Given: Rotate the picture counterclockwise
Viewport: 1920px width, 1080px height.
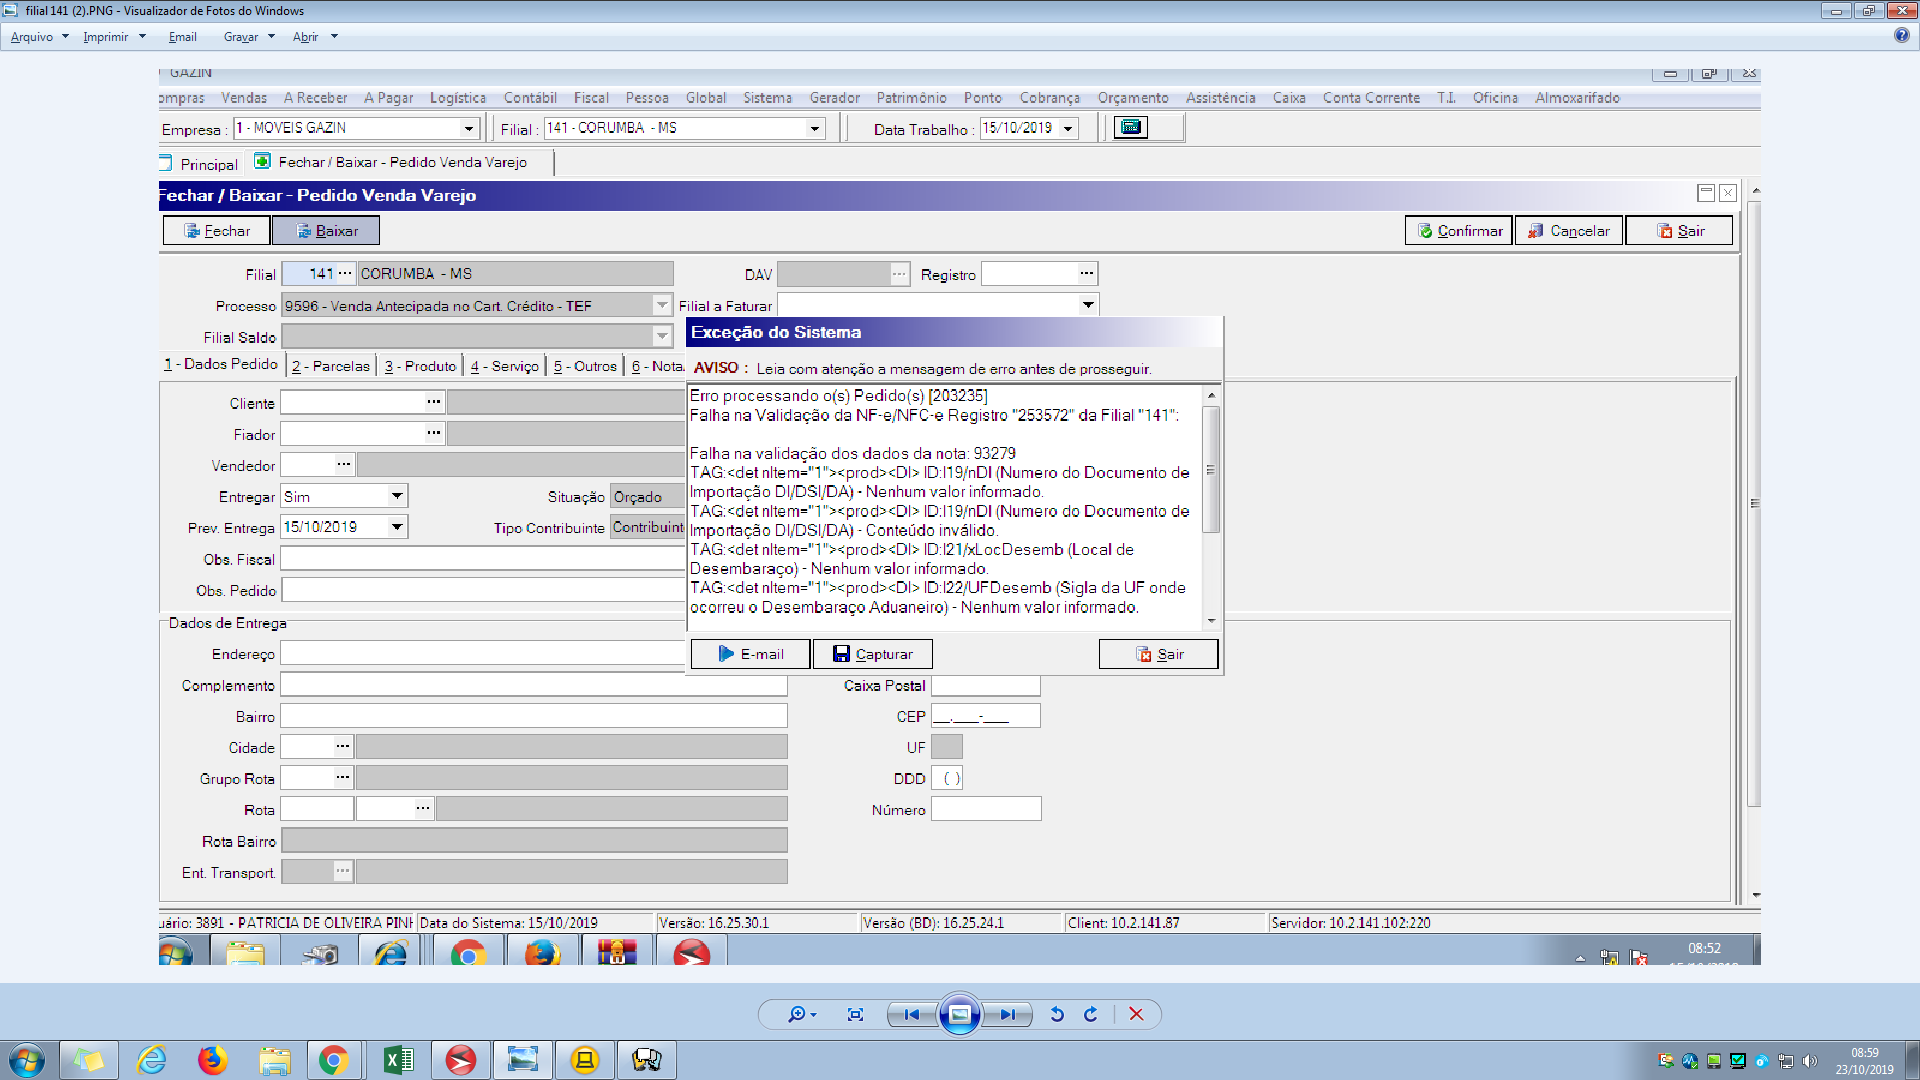Looking at the screenshot, I should pos(1057,1014).
